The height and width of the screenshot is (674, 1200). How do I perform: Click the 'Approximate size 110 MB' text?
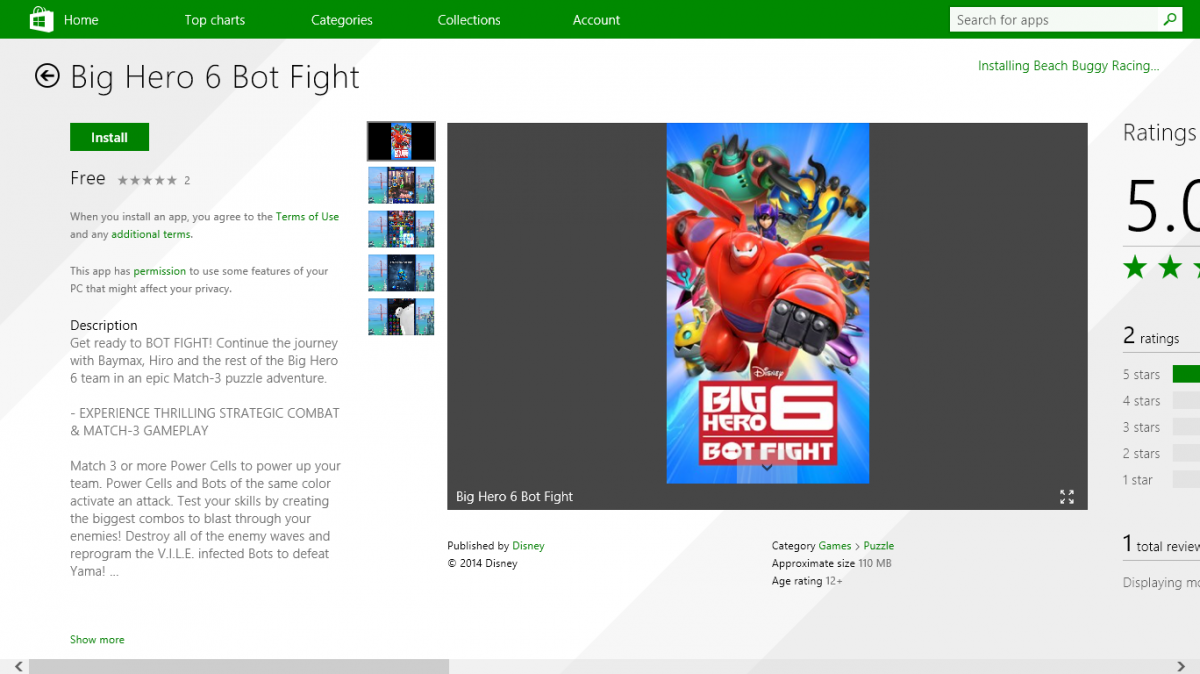832,564
